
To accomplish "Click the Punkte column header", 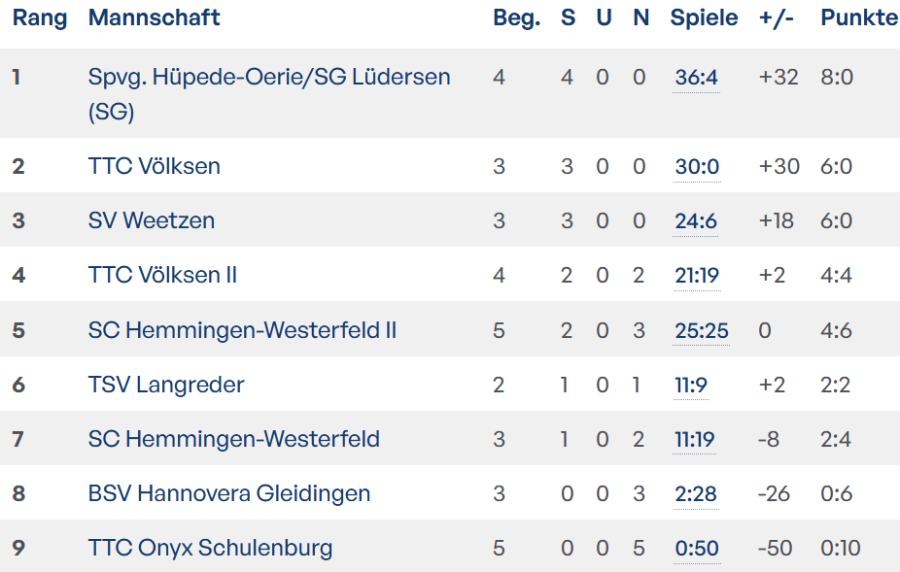I will tap(859, 18).
